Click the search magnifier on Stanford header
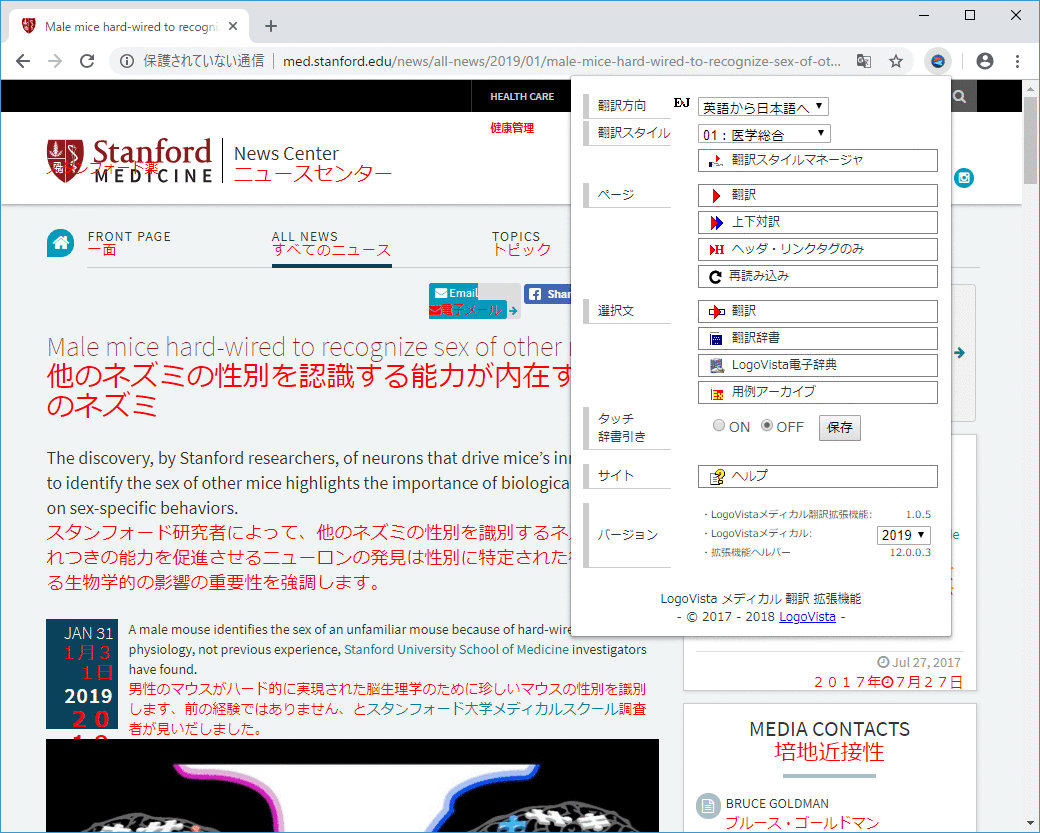1040x833 pixels. tap(960, 97)
